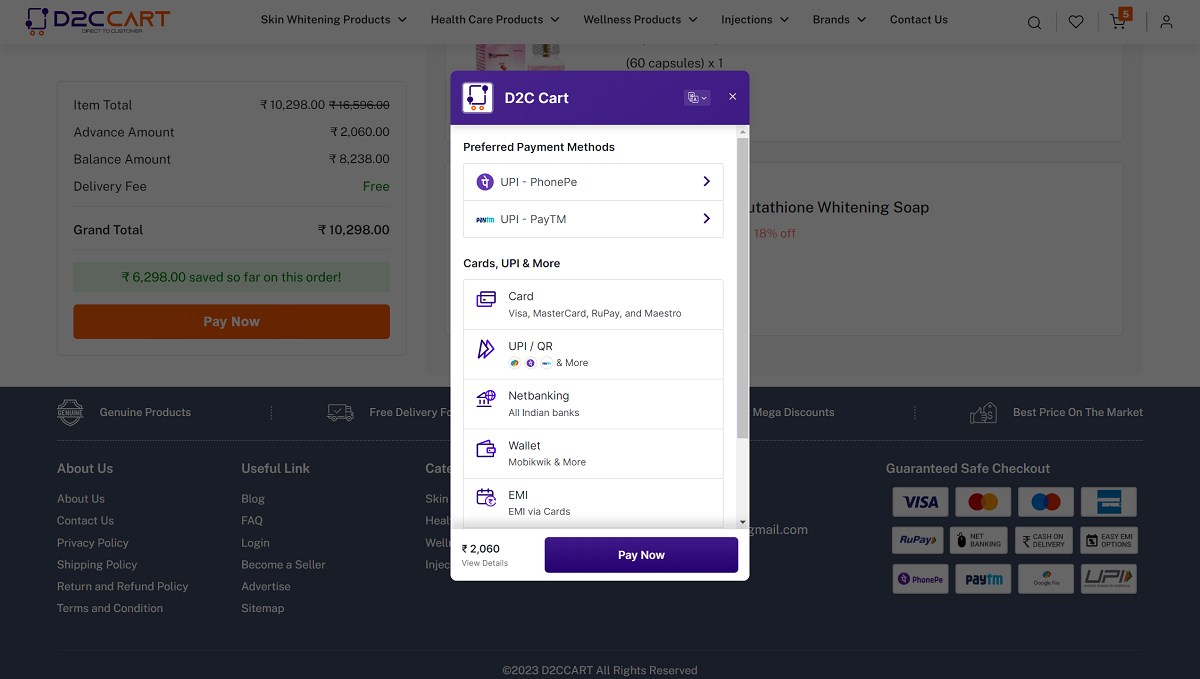The height and width of the screenshot is (679, 1200).
Task: Click purple Pay Now button in popup
Action: point(641,555)
